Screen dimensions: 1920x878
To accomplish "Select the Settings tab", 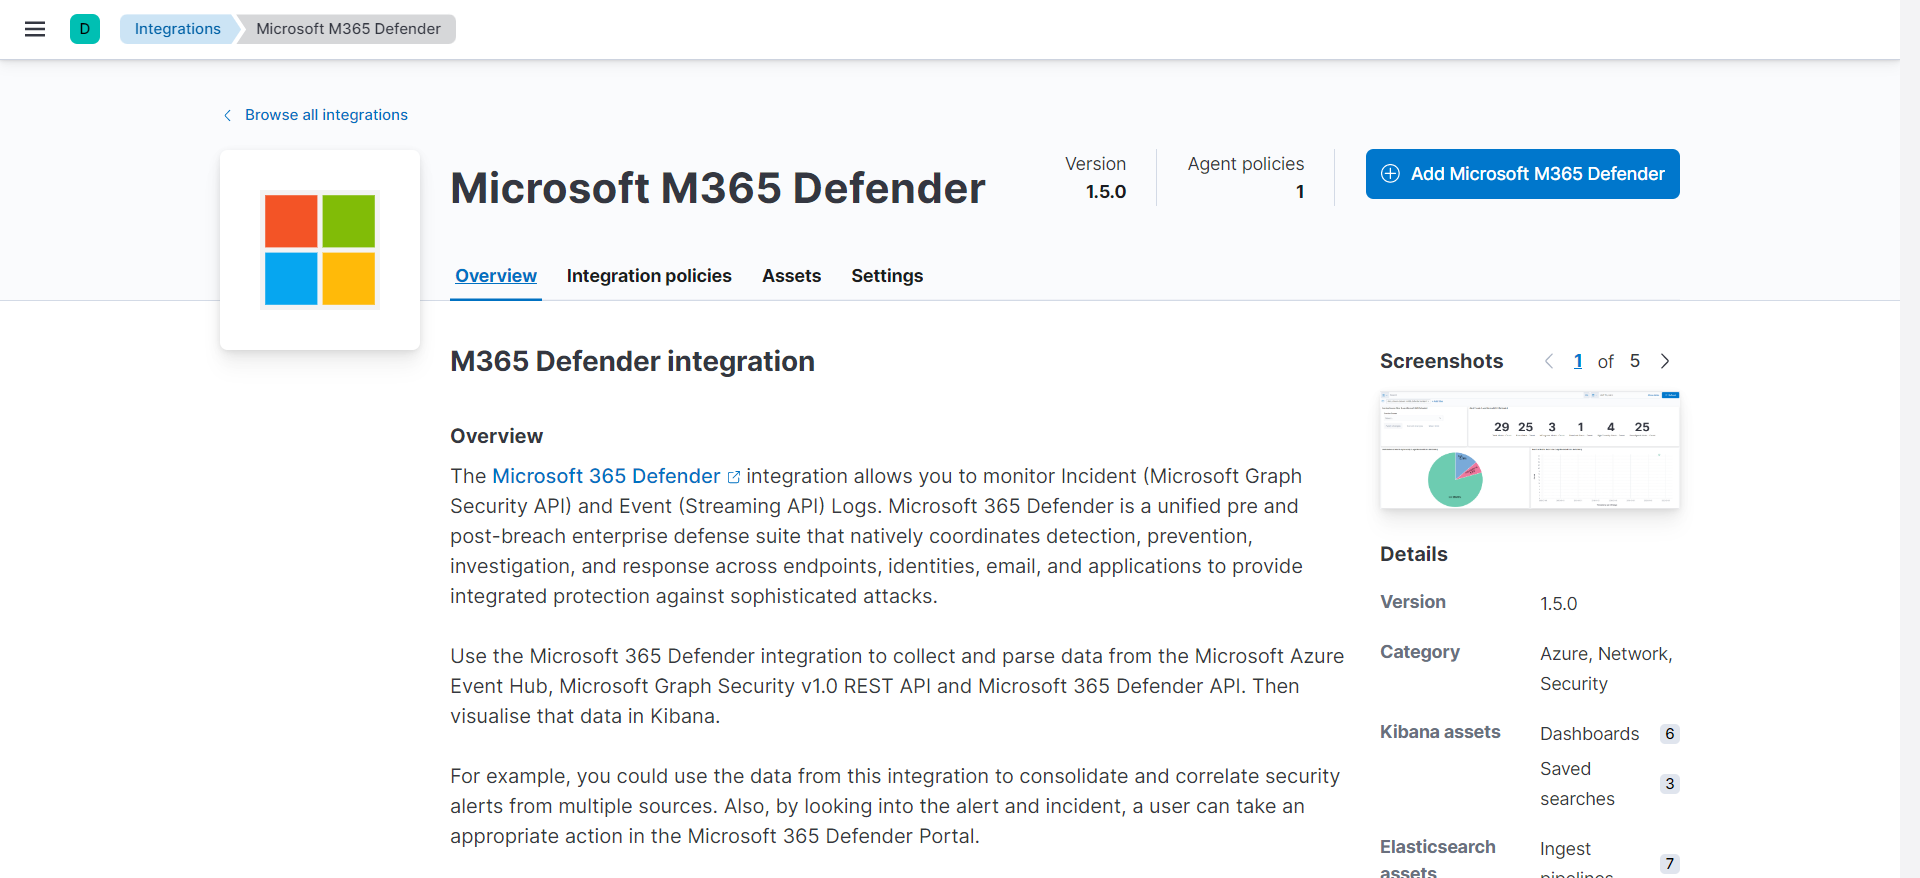I will pyautogui.click(x=887, y=276).
